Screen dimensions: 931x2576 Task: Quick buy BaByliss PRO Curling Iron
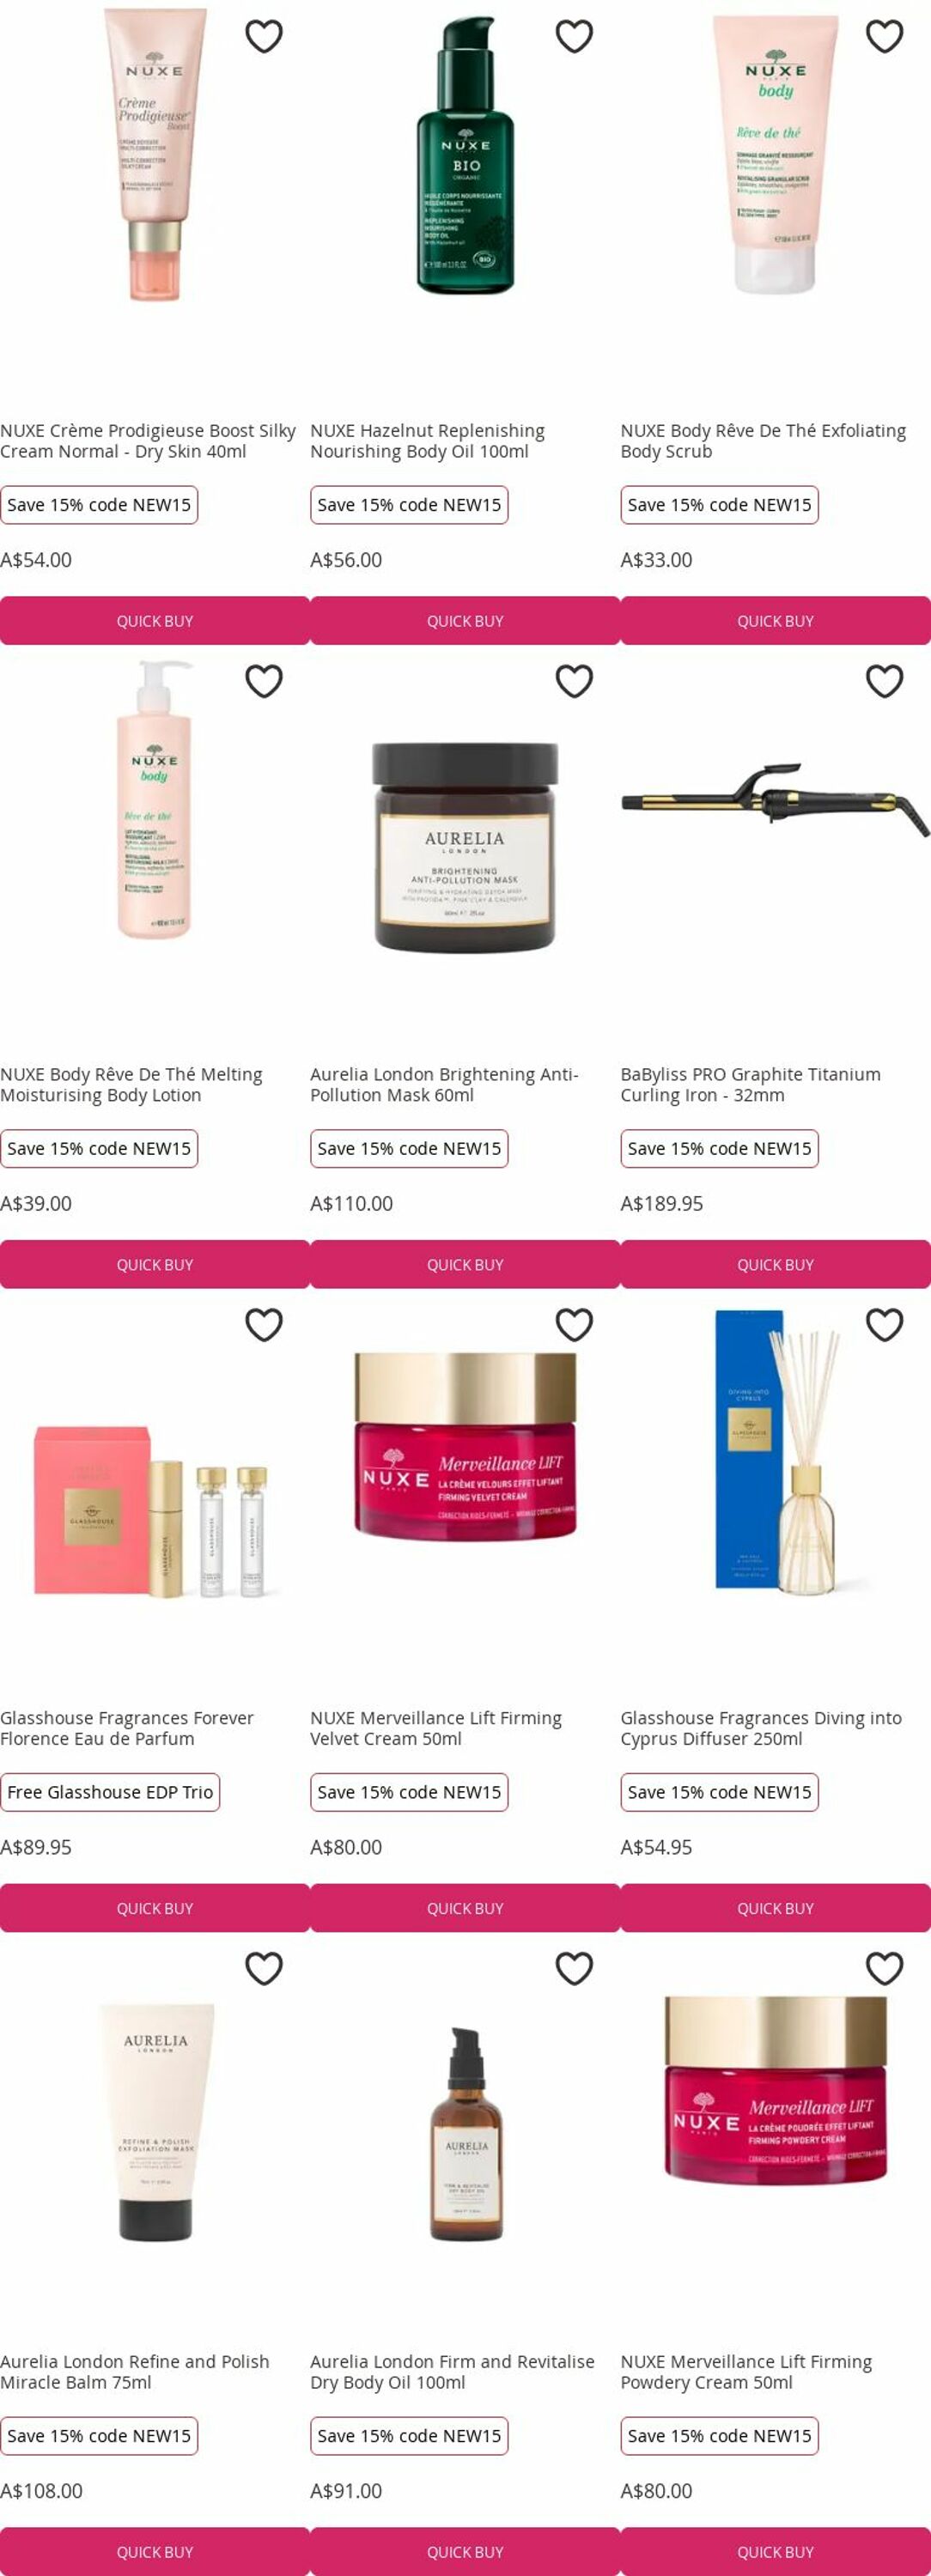[x=776, y=1265]
